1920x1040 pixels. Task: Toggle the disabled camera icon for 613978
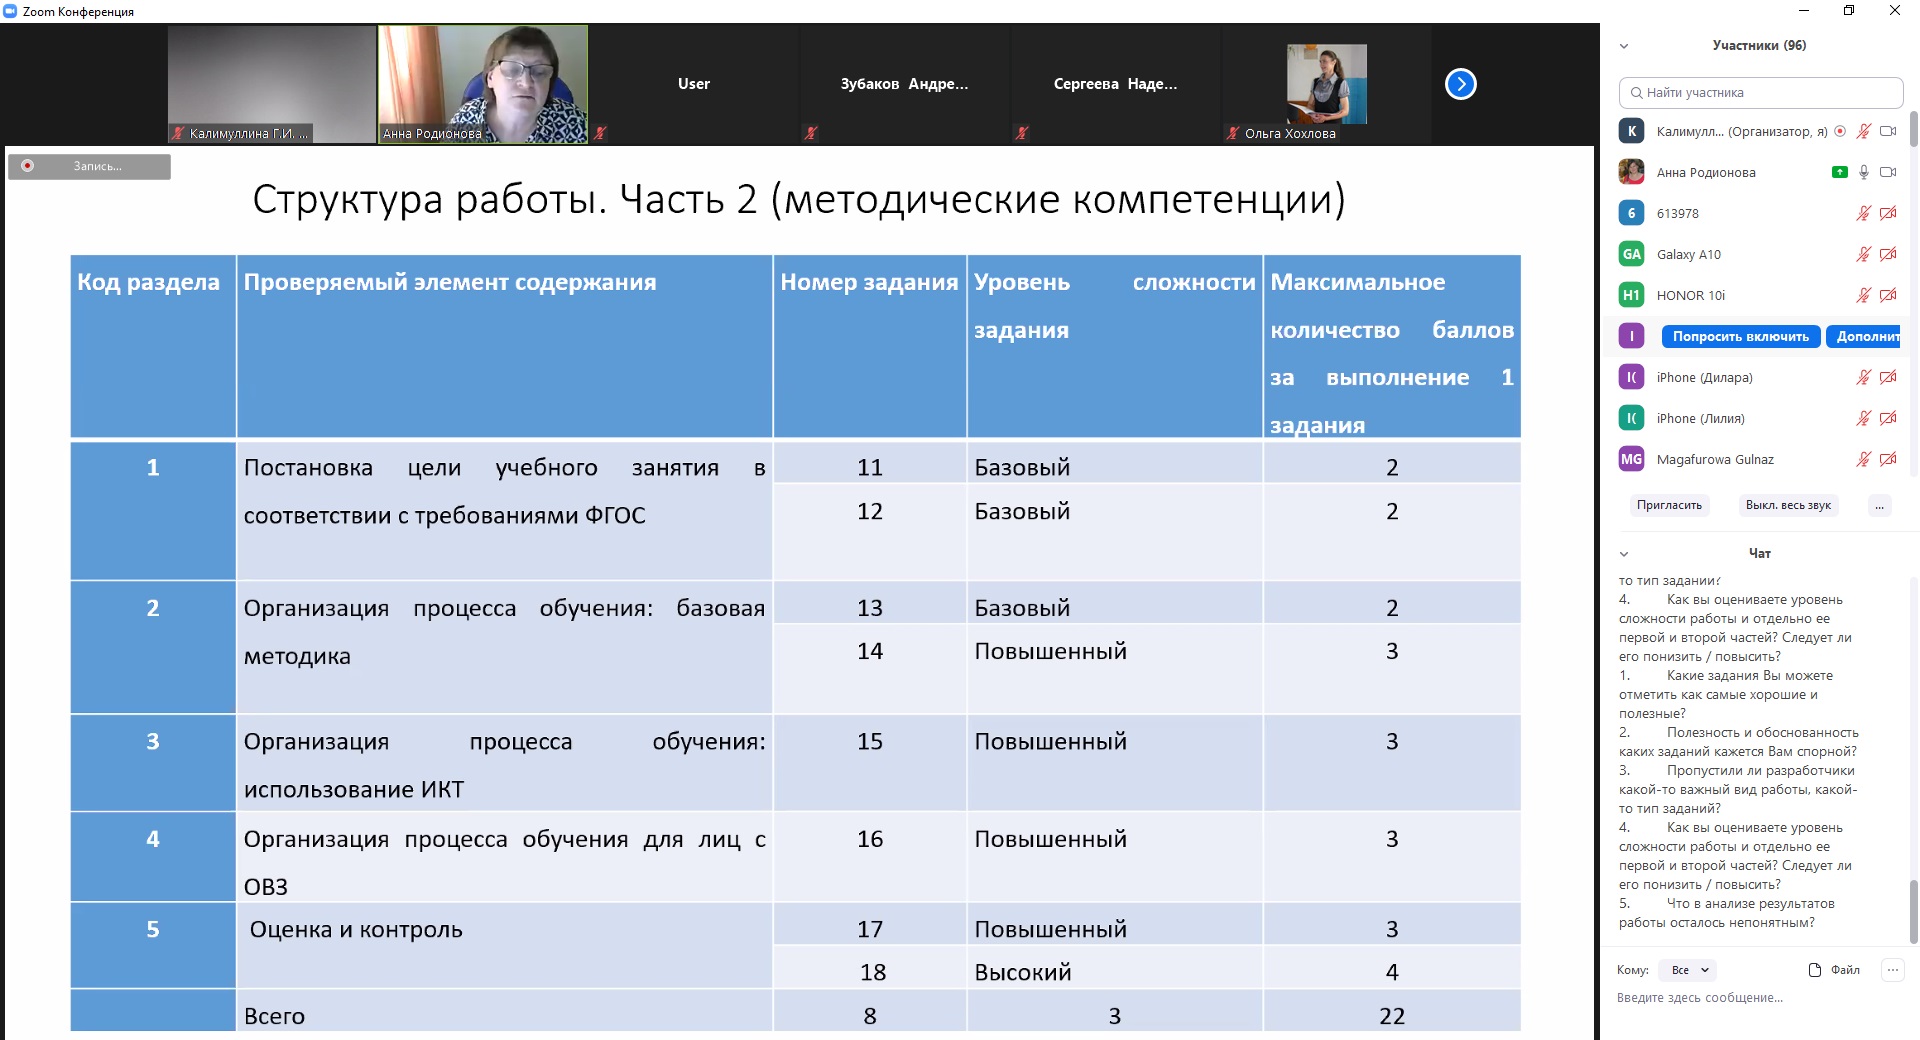coord(1888,213)
